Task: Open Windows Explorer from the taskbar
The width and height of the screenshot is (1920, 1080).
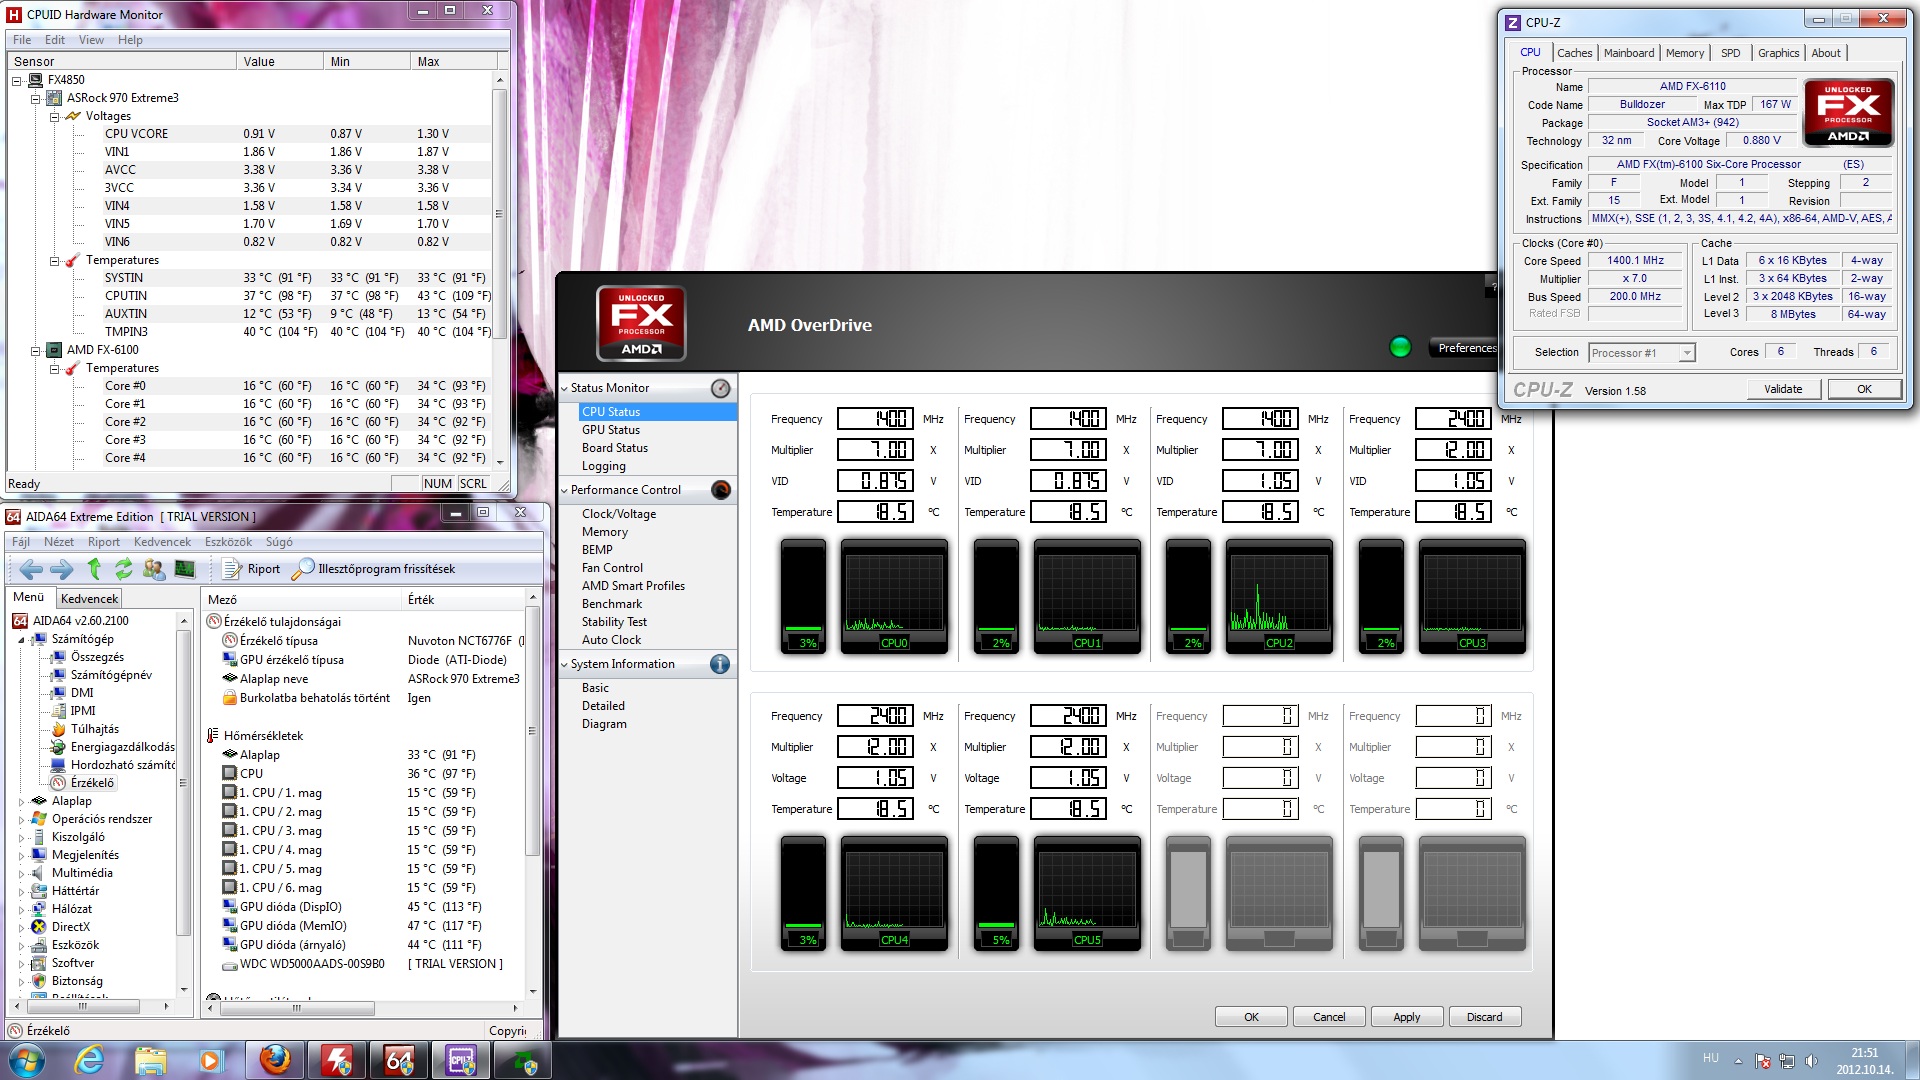Action: (150, 1060)
